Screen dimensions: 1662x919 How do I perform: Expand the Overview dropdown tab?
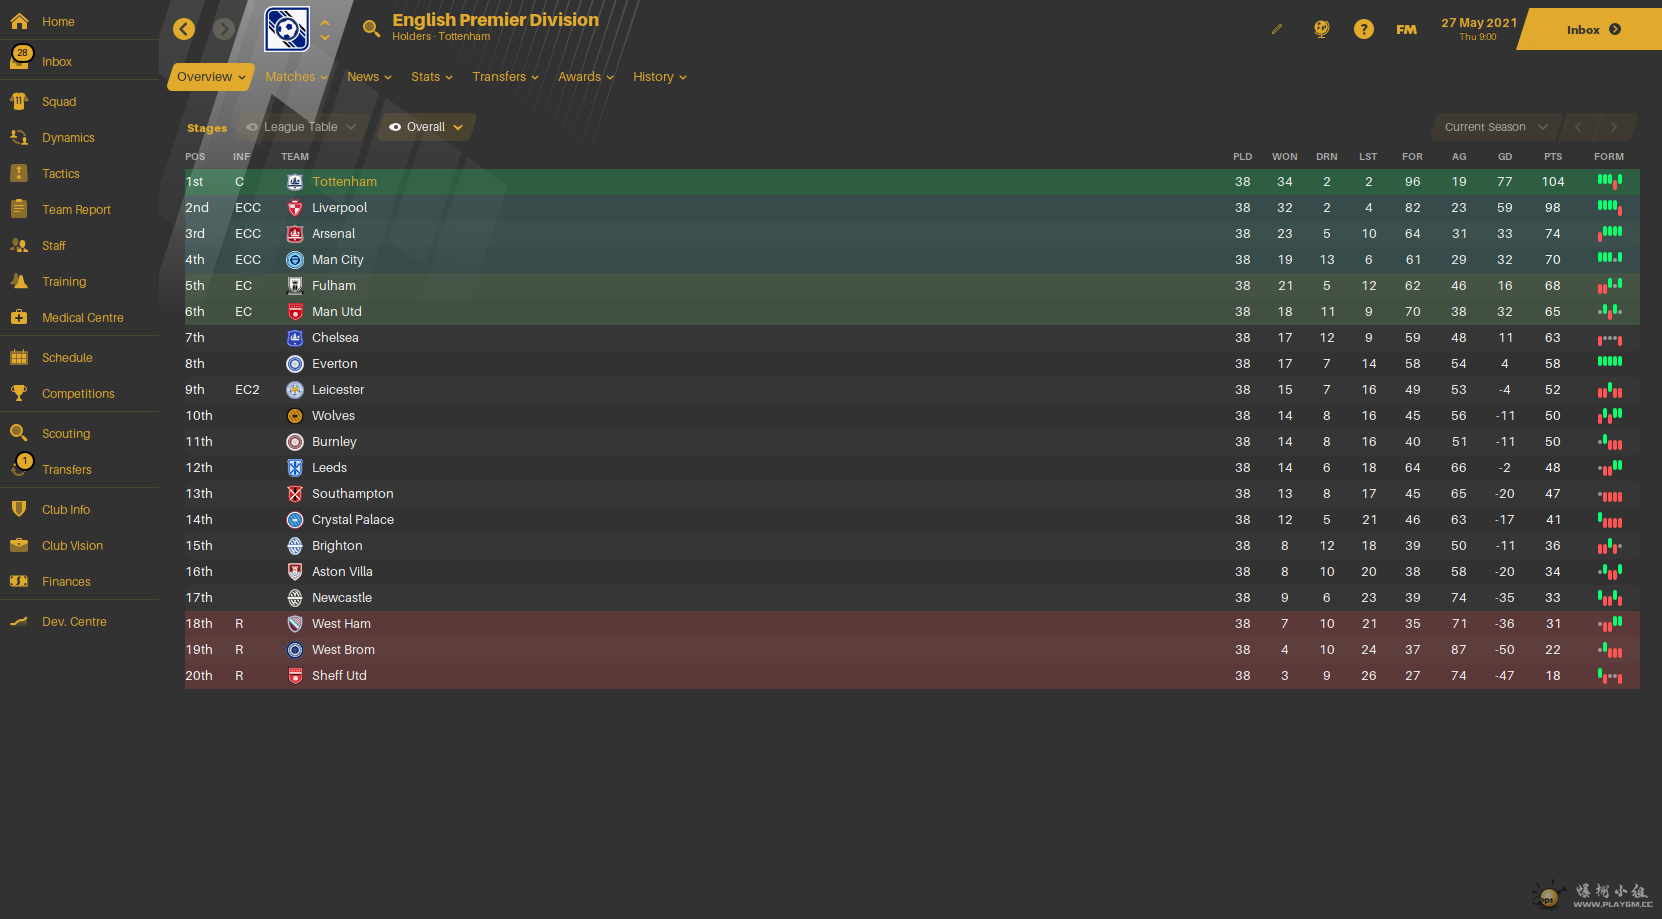[x=210, y=77]
